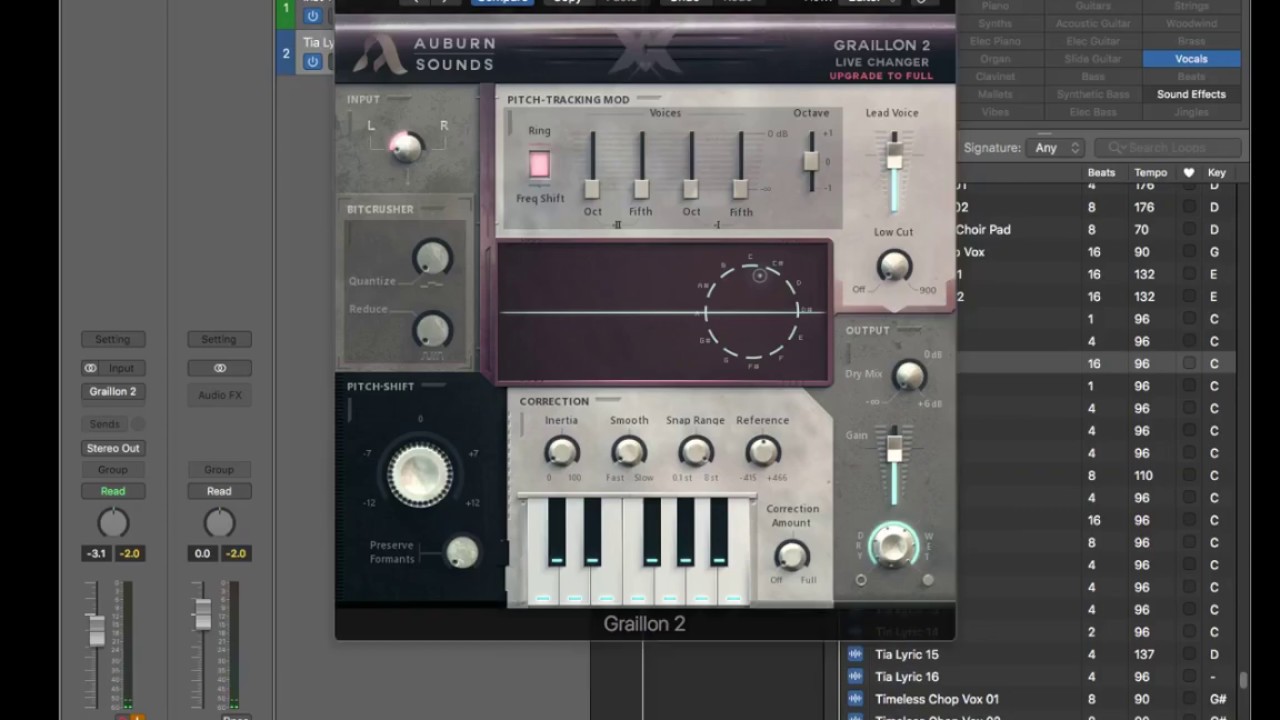
Task: Click the Search Loops field
Action: coord(1168,147)
